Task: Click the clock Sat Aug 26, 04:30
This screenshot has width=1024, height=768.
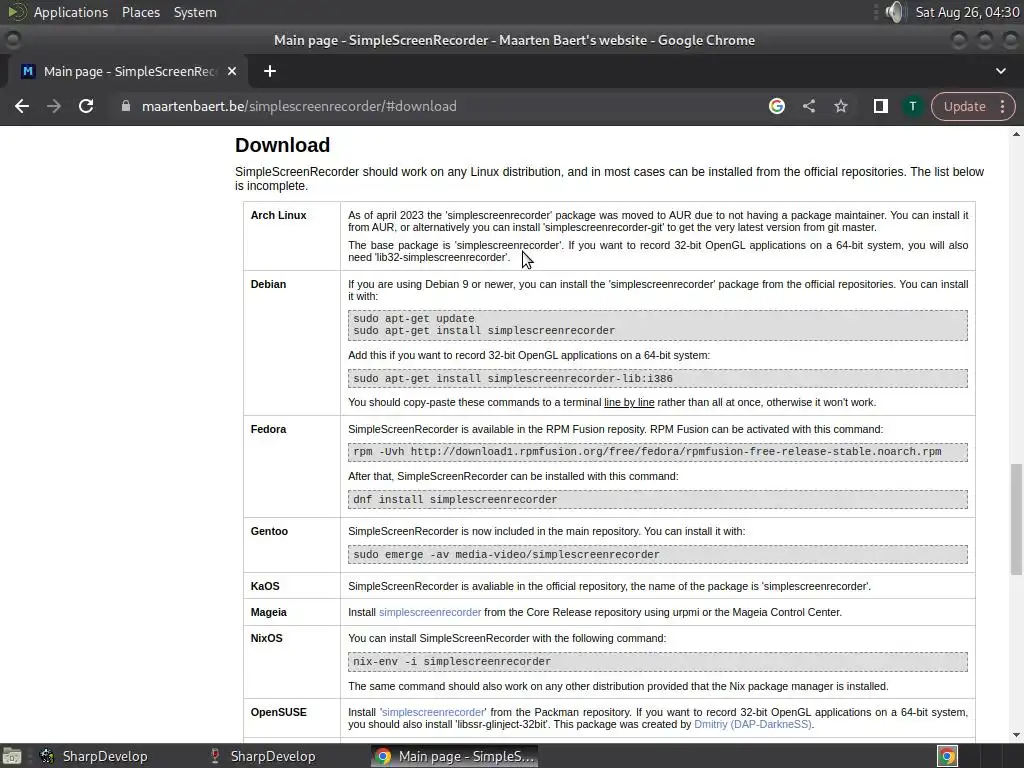Action: [967, 12]
